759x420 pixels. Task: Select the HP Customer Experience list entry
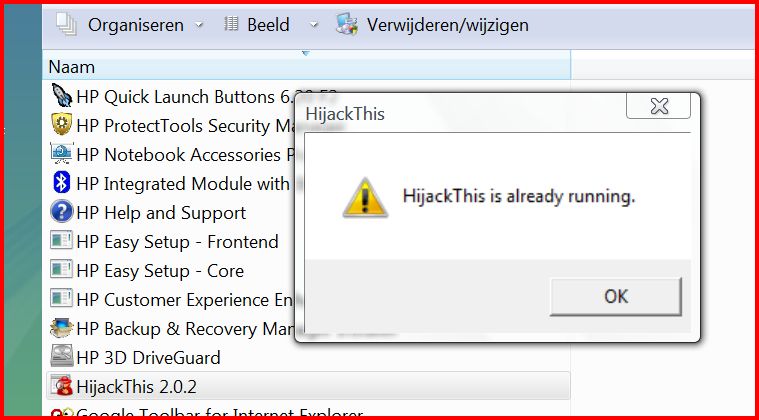171,299
